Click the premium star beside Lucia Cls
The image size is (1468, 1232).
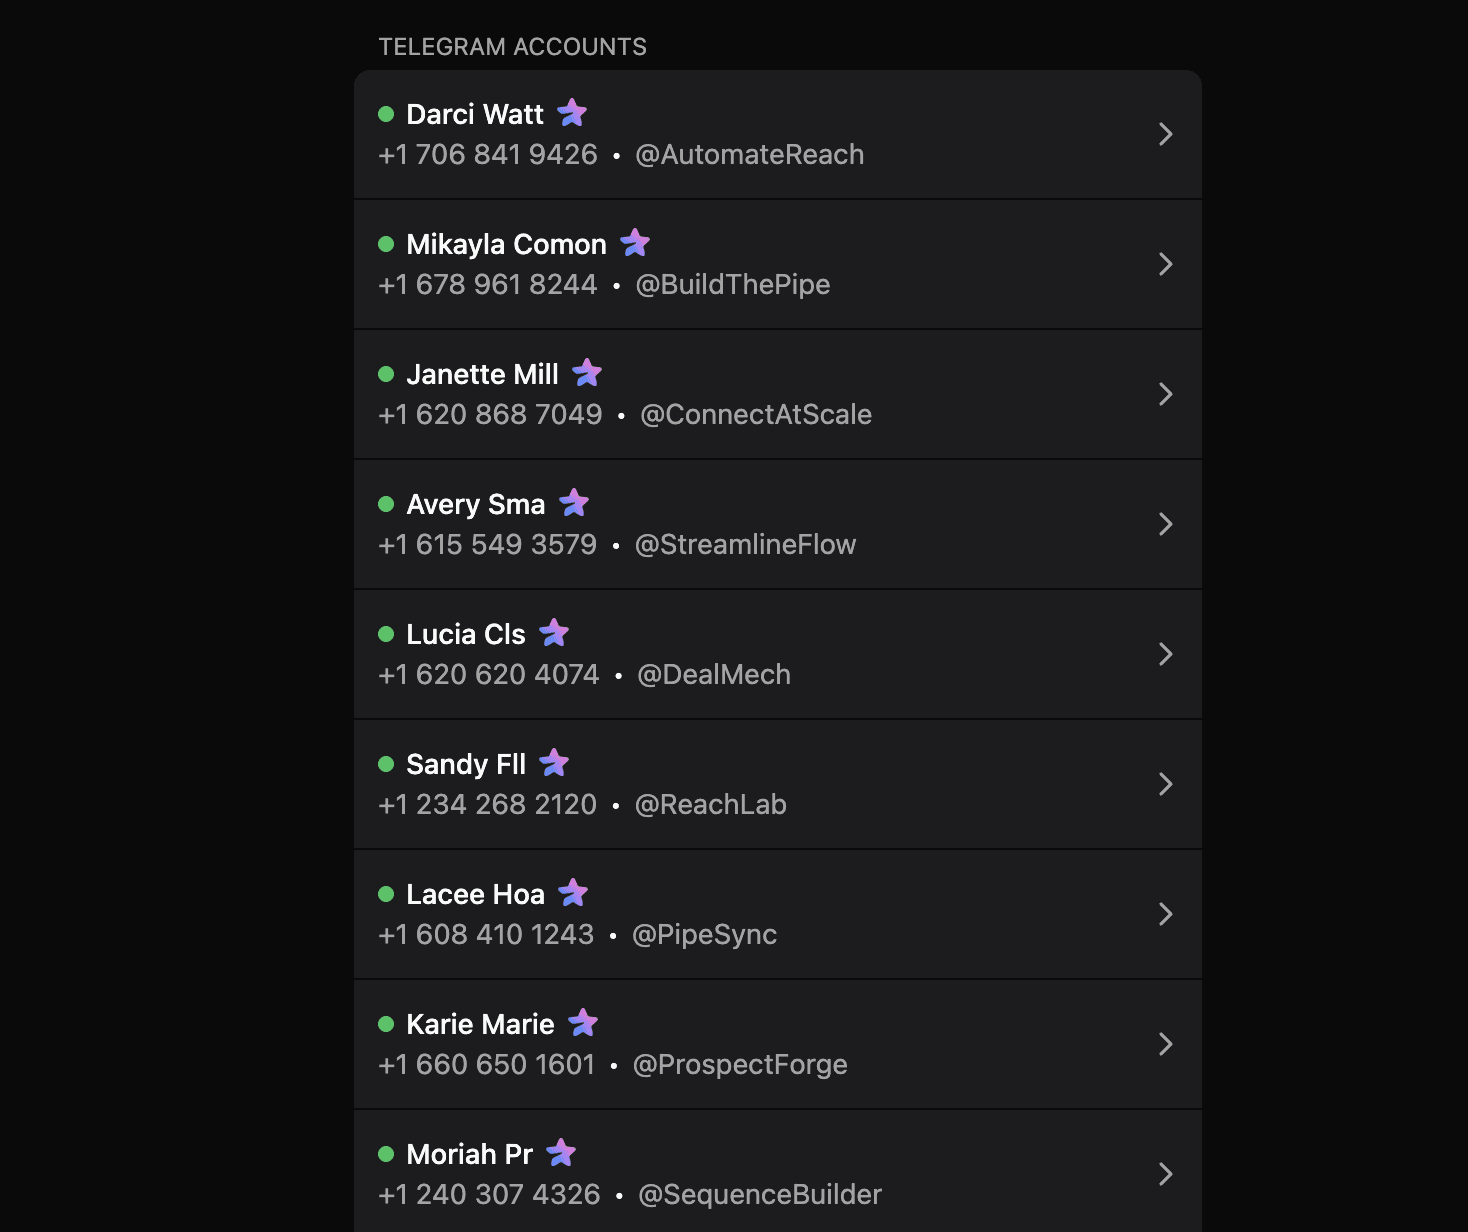tap(556, 633)
